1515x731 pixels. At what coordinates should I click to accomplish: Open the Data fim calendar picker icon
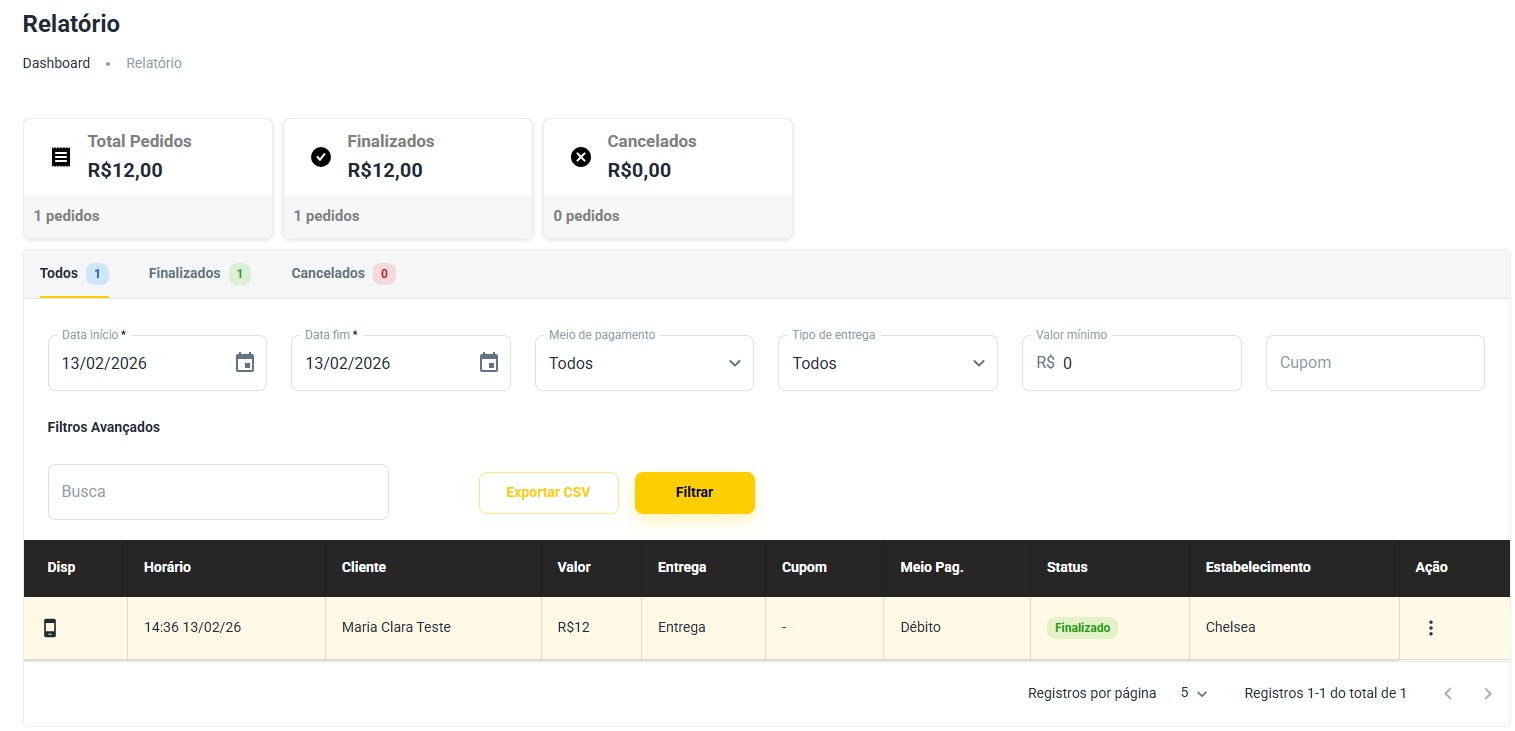click(489, 363)
